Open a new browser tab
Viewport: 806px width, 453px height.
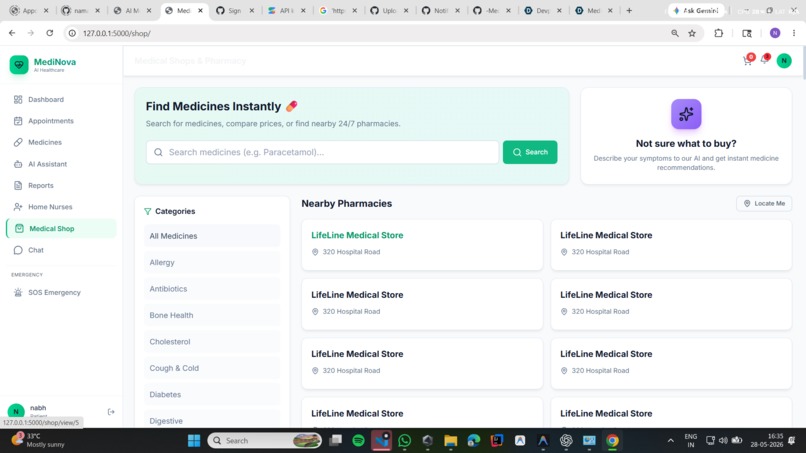coord(629,10)
